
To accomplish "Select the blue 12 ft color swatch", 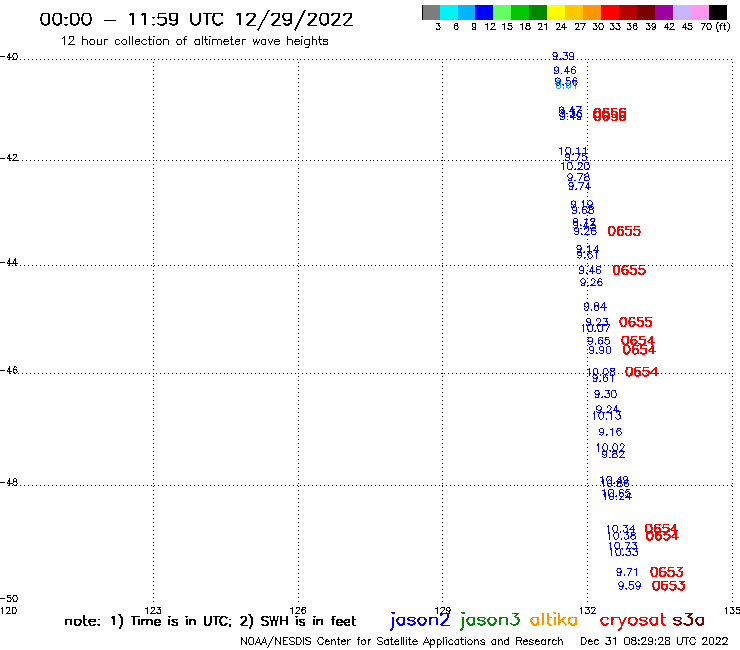I will pos(484,12).
